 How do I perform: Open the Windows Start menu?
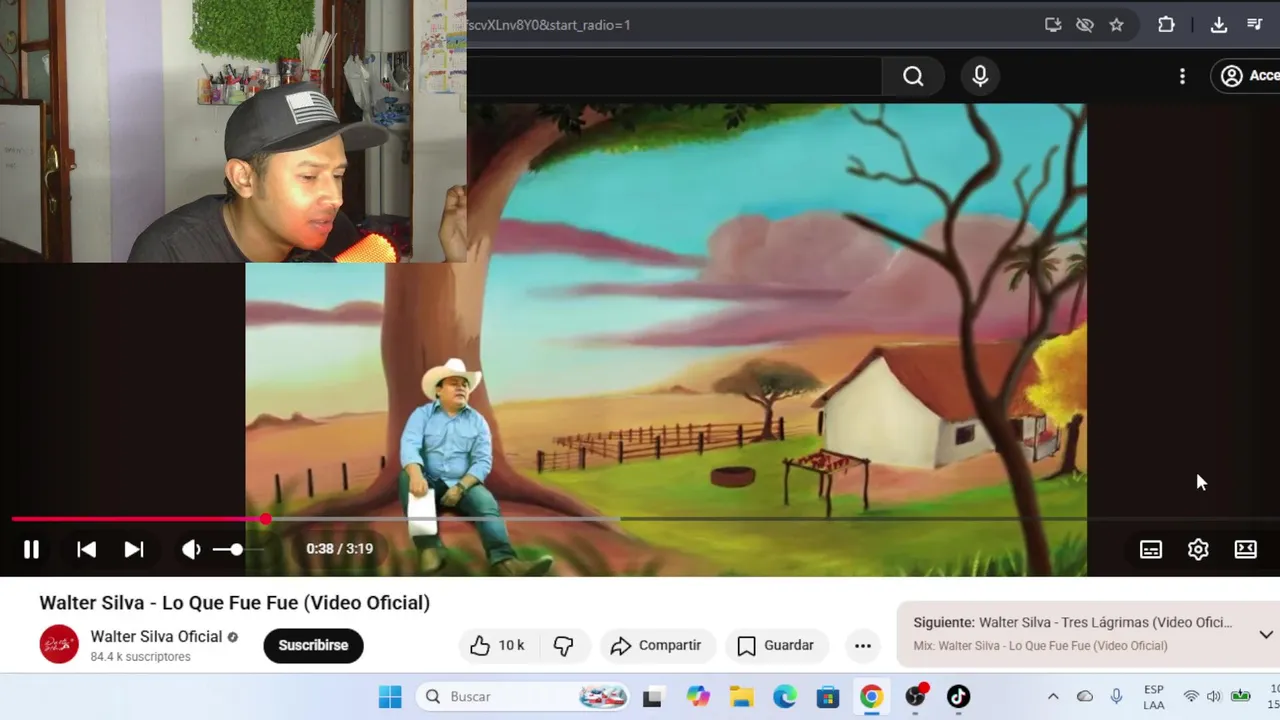click(390, 697)
